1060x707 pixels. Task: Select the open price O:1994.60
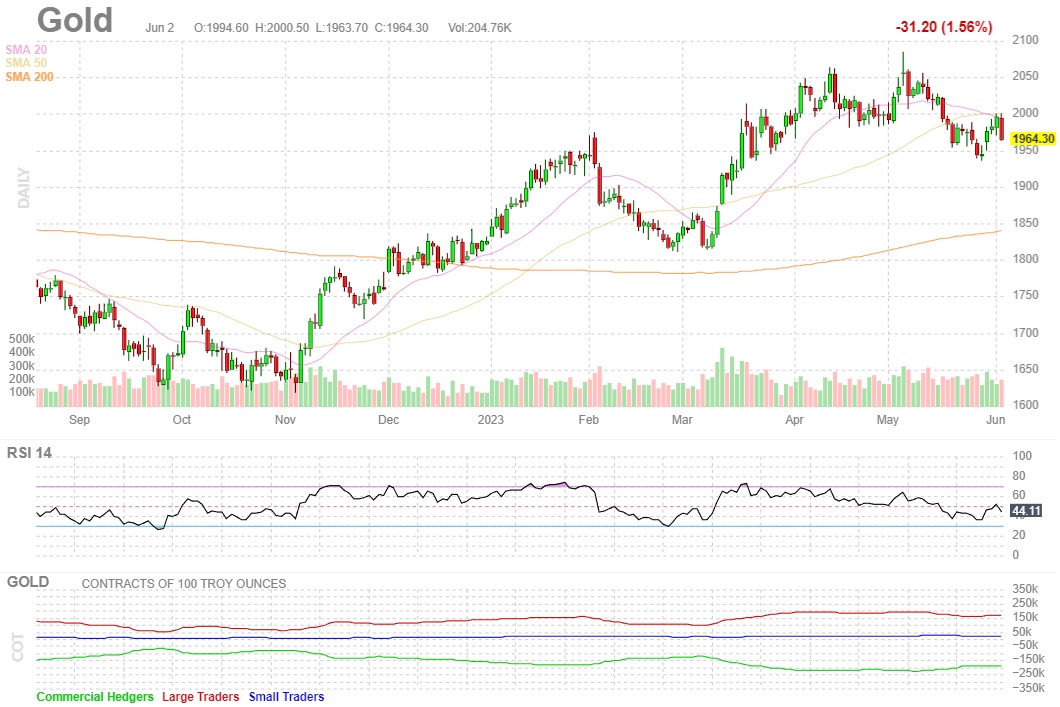pyautogui.click(x=221, y=28)
